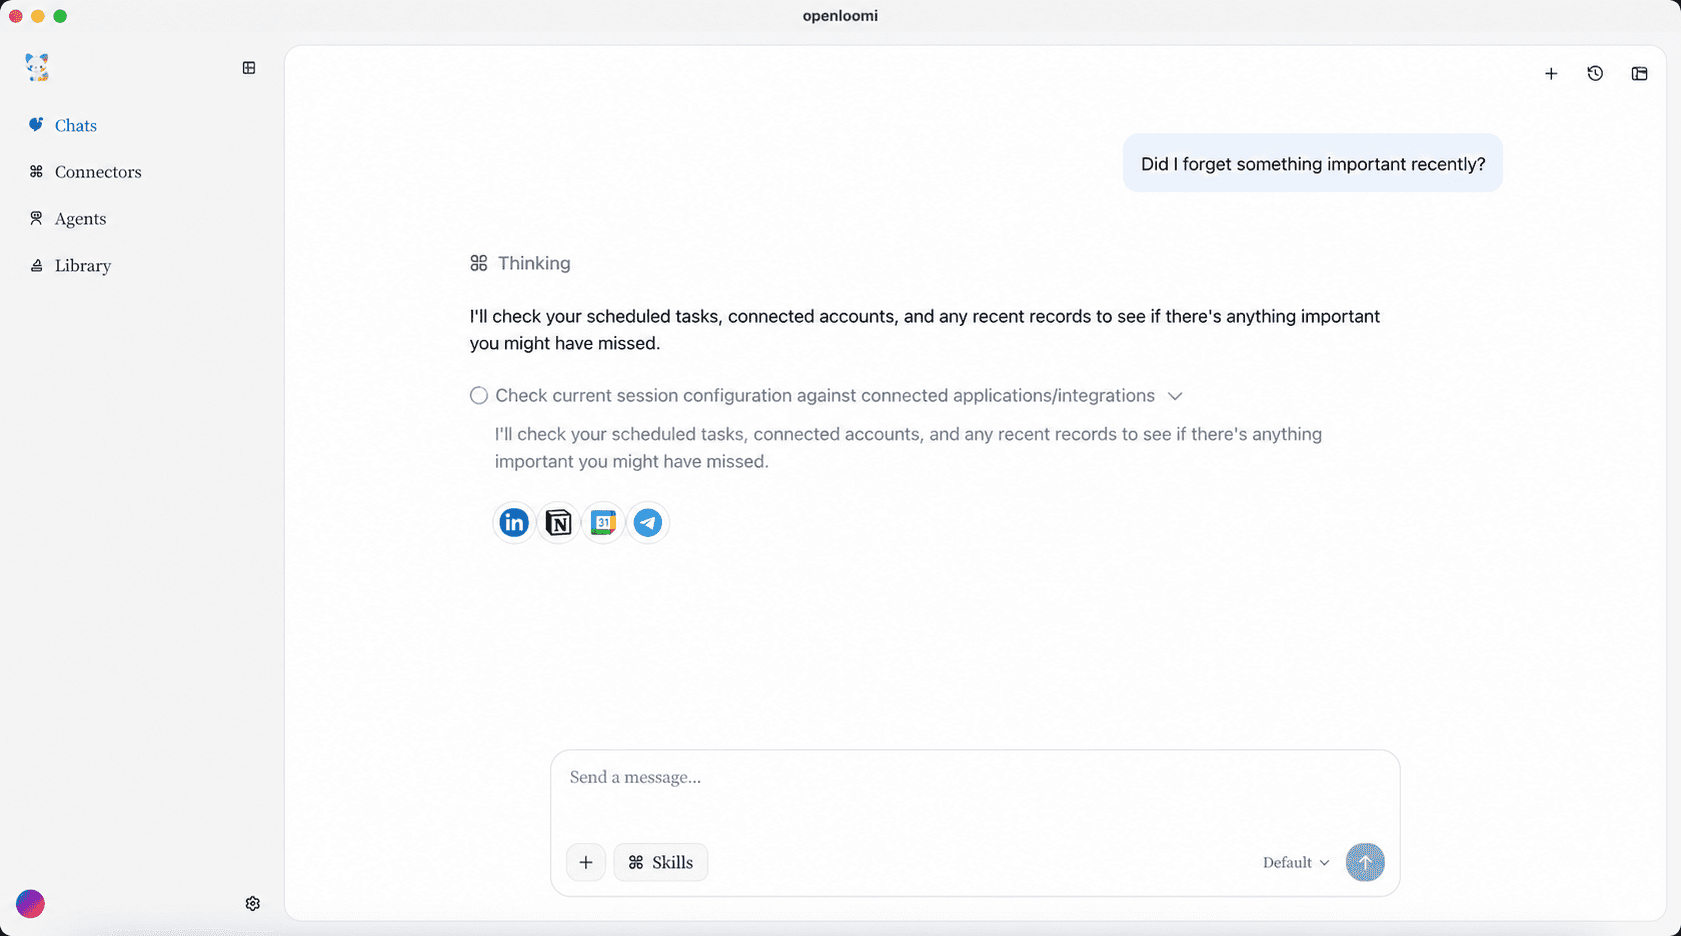Screen dimensions: 1681x936
Task: Focus the Send a message input
Action: coord(975,778)
